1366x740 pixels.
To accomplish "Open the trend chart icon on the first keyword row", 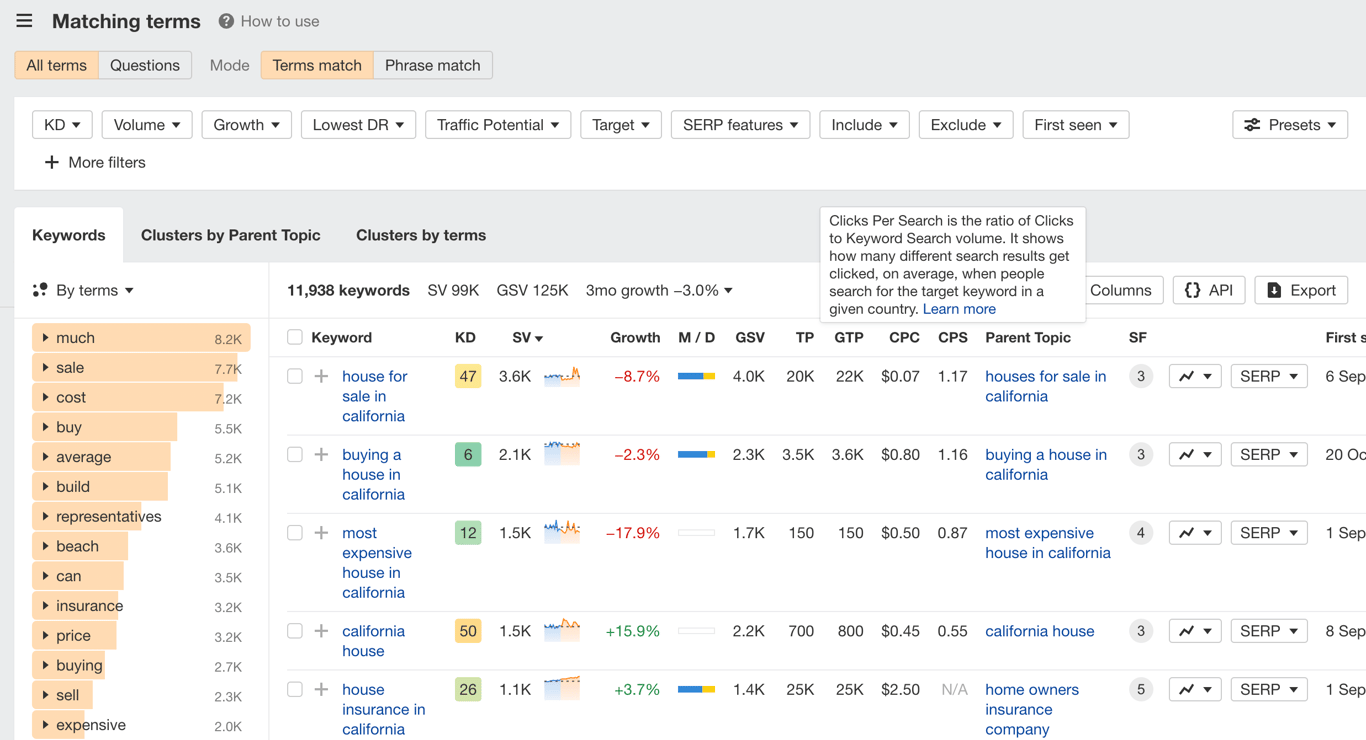I will (1189, 376).
